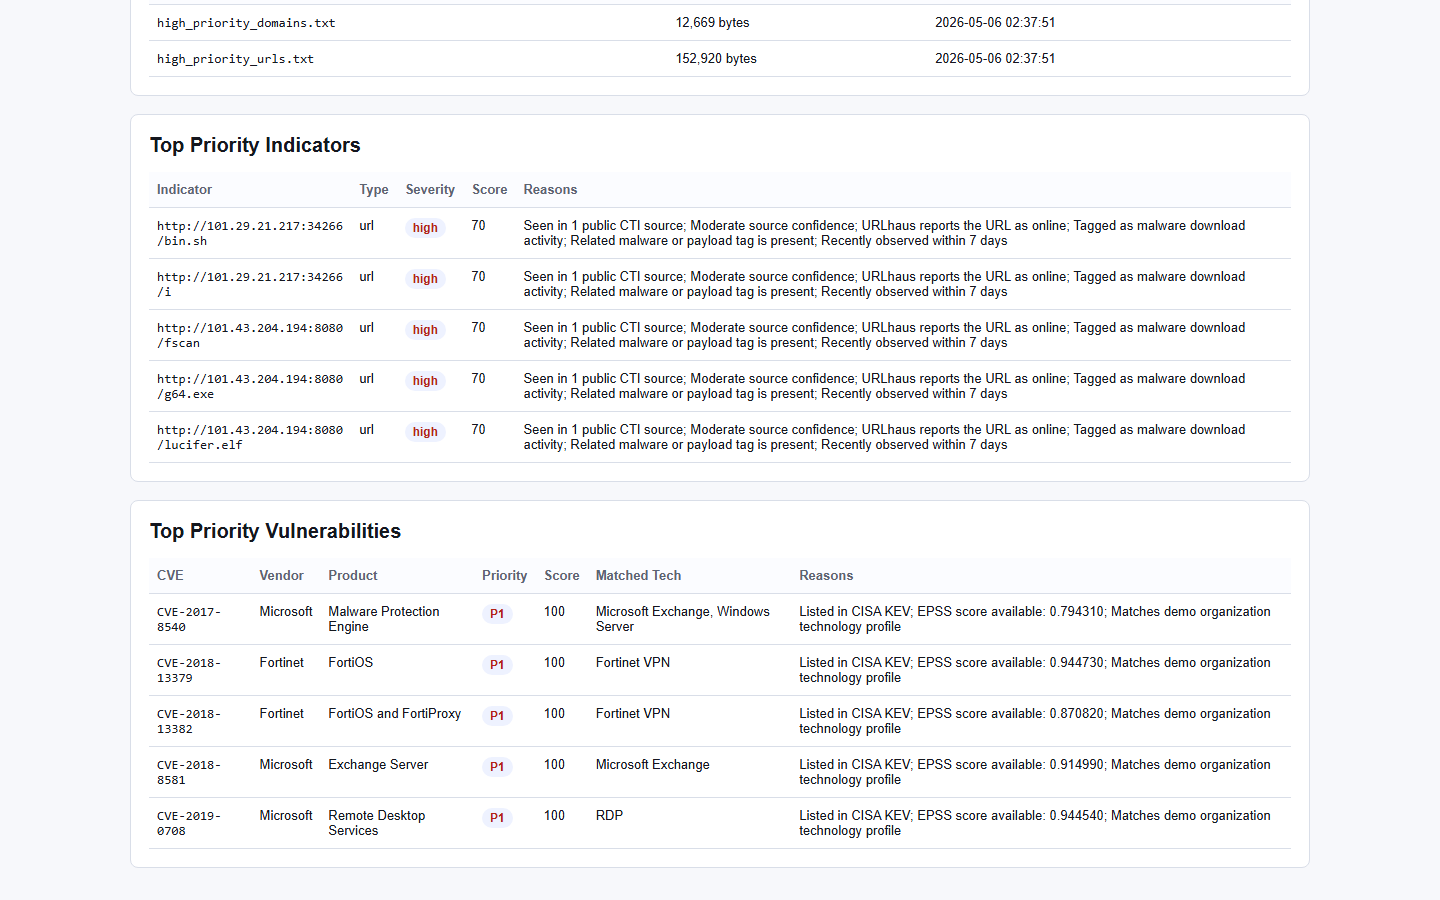
Task: Click the CVE column header
Action: [170, 576]
